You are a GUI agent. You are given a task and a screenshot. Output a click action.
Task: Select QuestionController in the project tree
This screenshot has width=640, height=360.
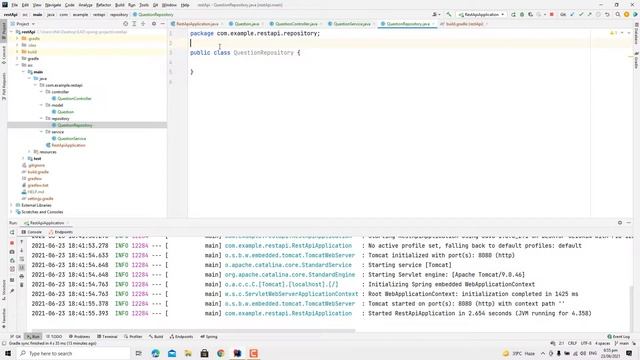[x=74, y=99]
